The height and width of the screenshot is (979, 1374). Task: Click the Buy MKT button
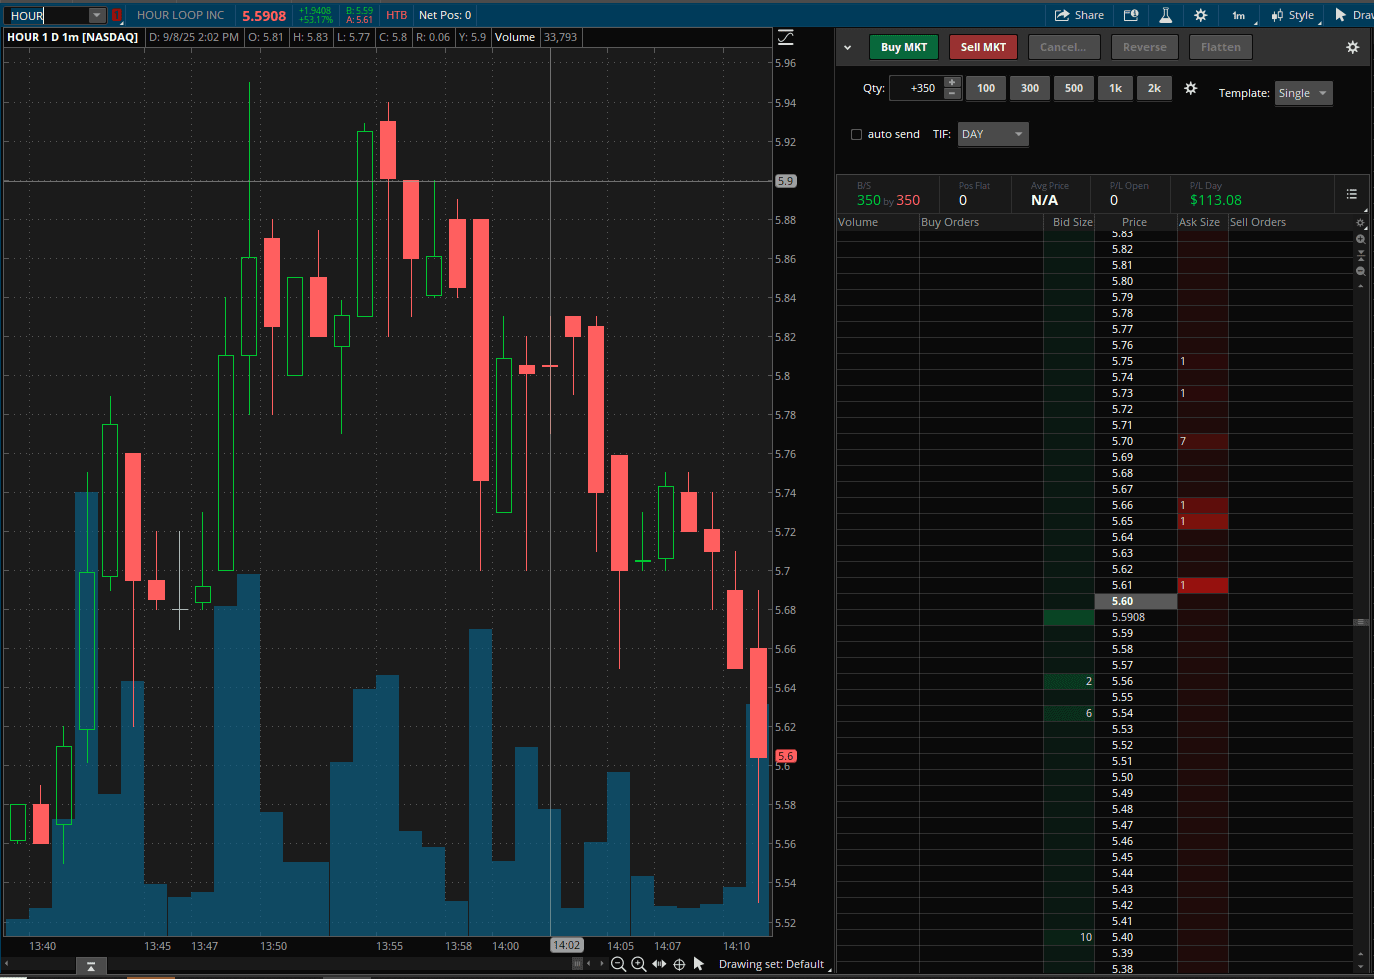click(x=904, y=47)
